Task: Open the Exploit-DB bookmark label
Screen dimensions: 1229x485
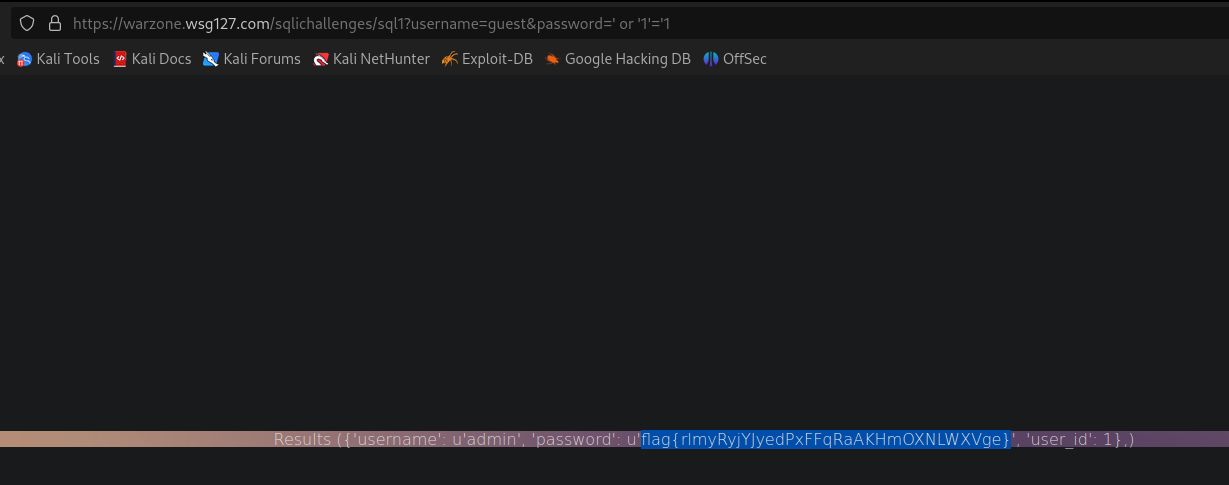Action: (x=497, y=59)
